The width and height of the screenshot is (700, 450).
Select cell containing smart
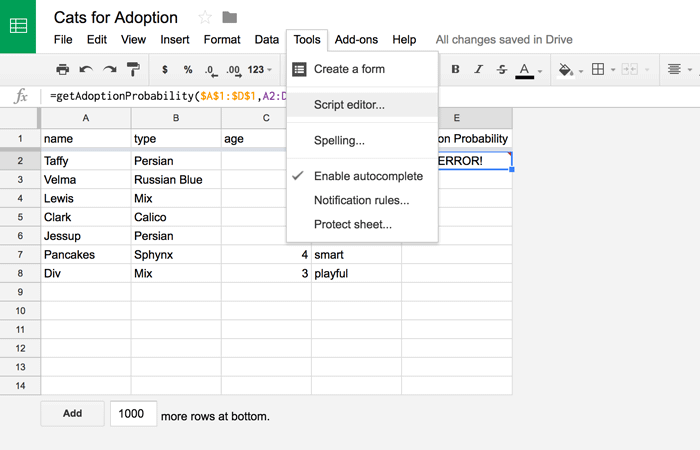[356, 254]
